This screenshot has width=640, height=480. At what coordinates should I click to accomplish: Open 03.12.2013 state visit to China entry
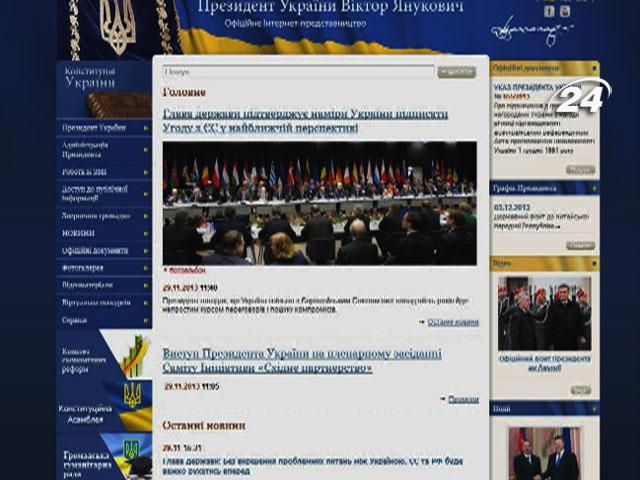(541, 217)
